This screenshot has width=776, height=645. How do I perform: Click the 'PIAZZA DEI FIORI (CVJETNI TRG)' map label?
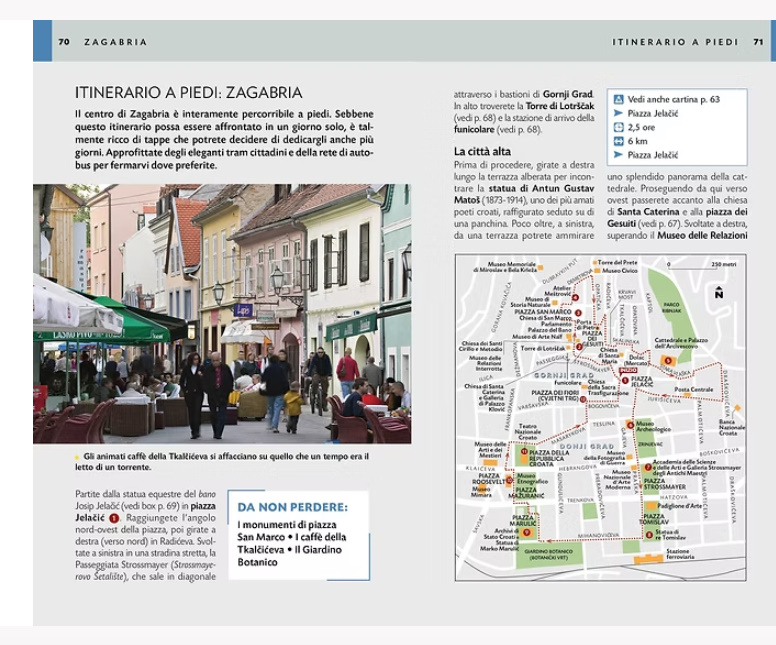(x=555, y=396)
